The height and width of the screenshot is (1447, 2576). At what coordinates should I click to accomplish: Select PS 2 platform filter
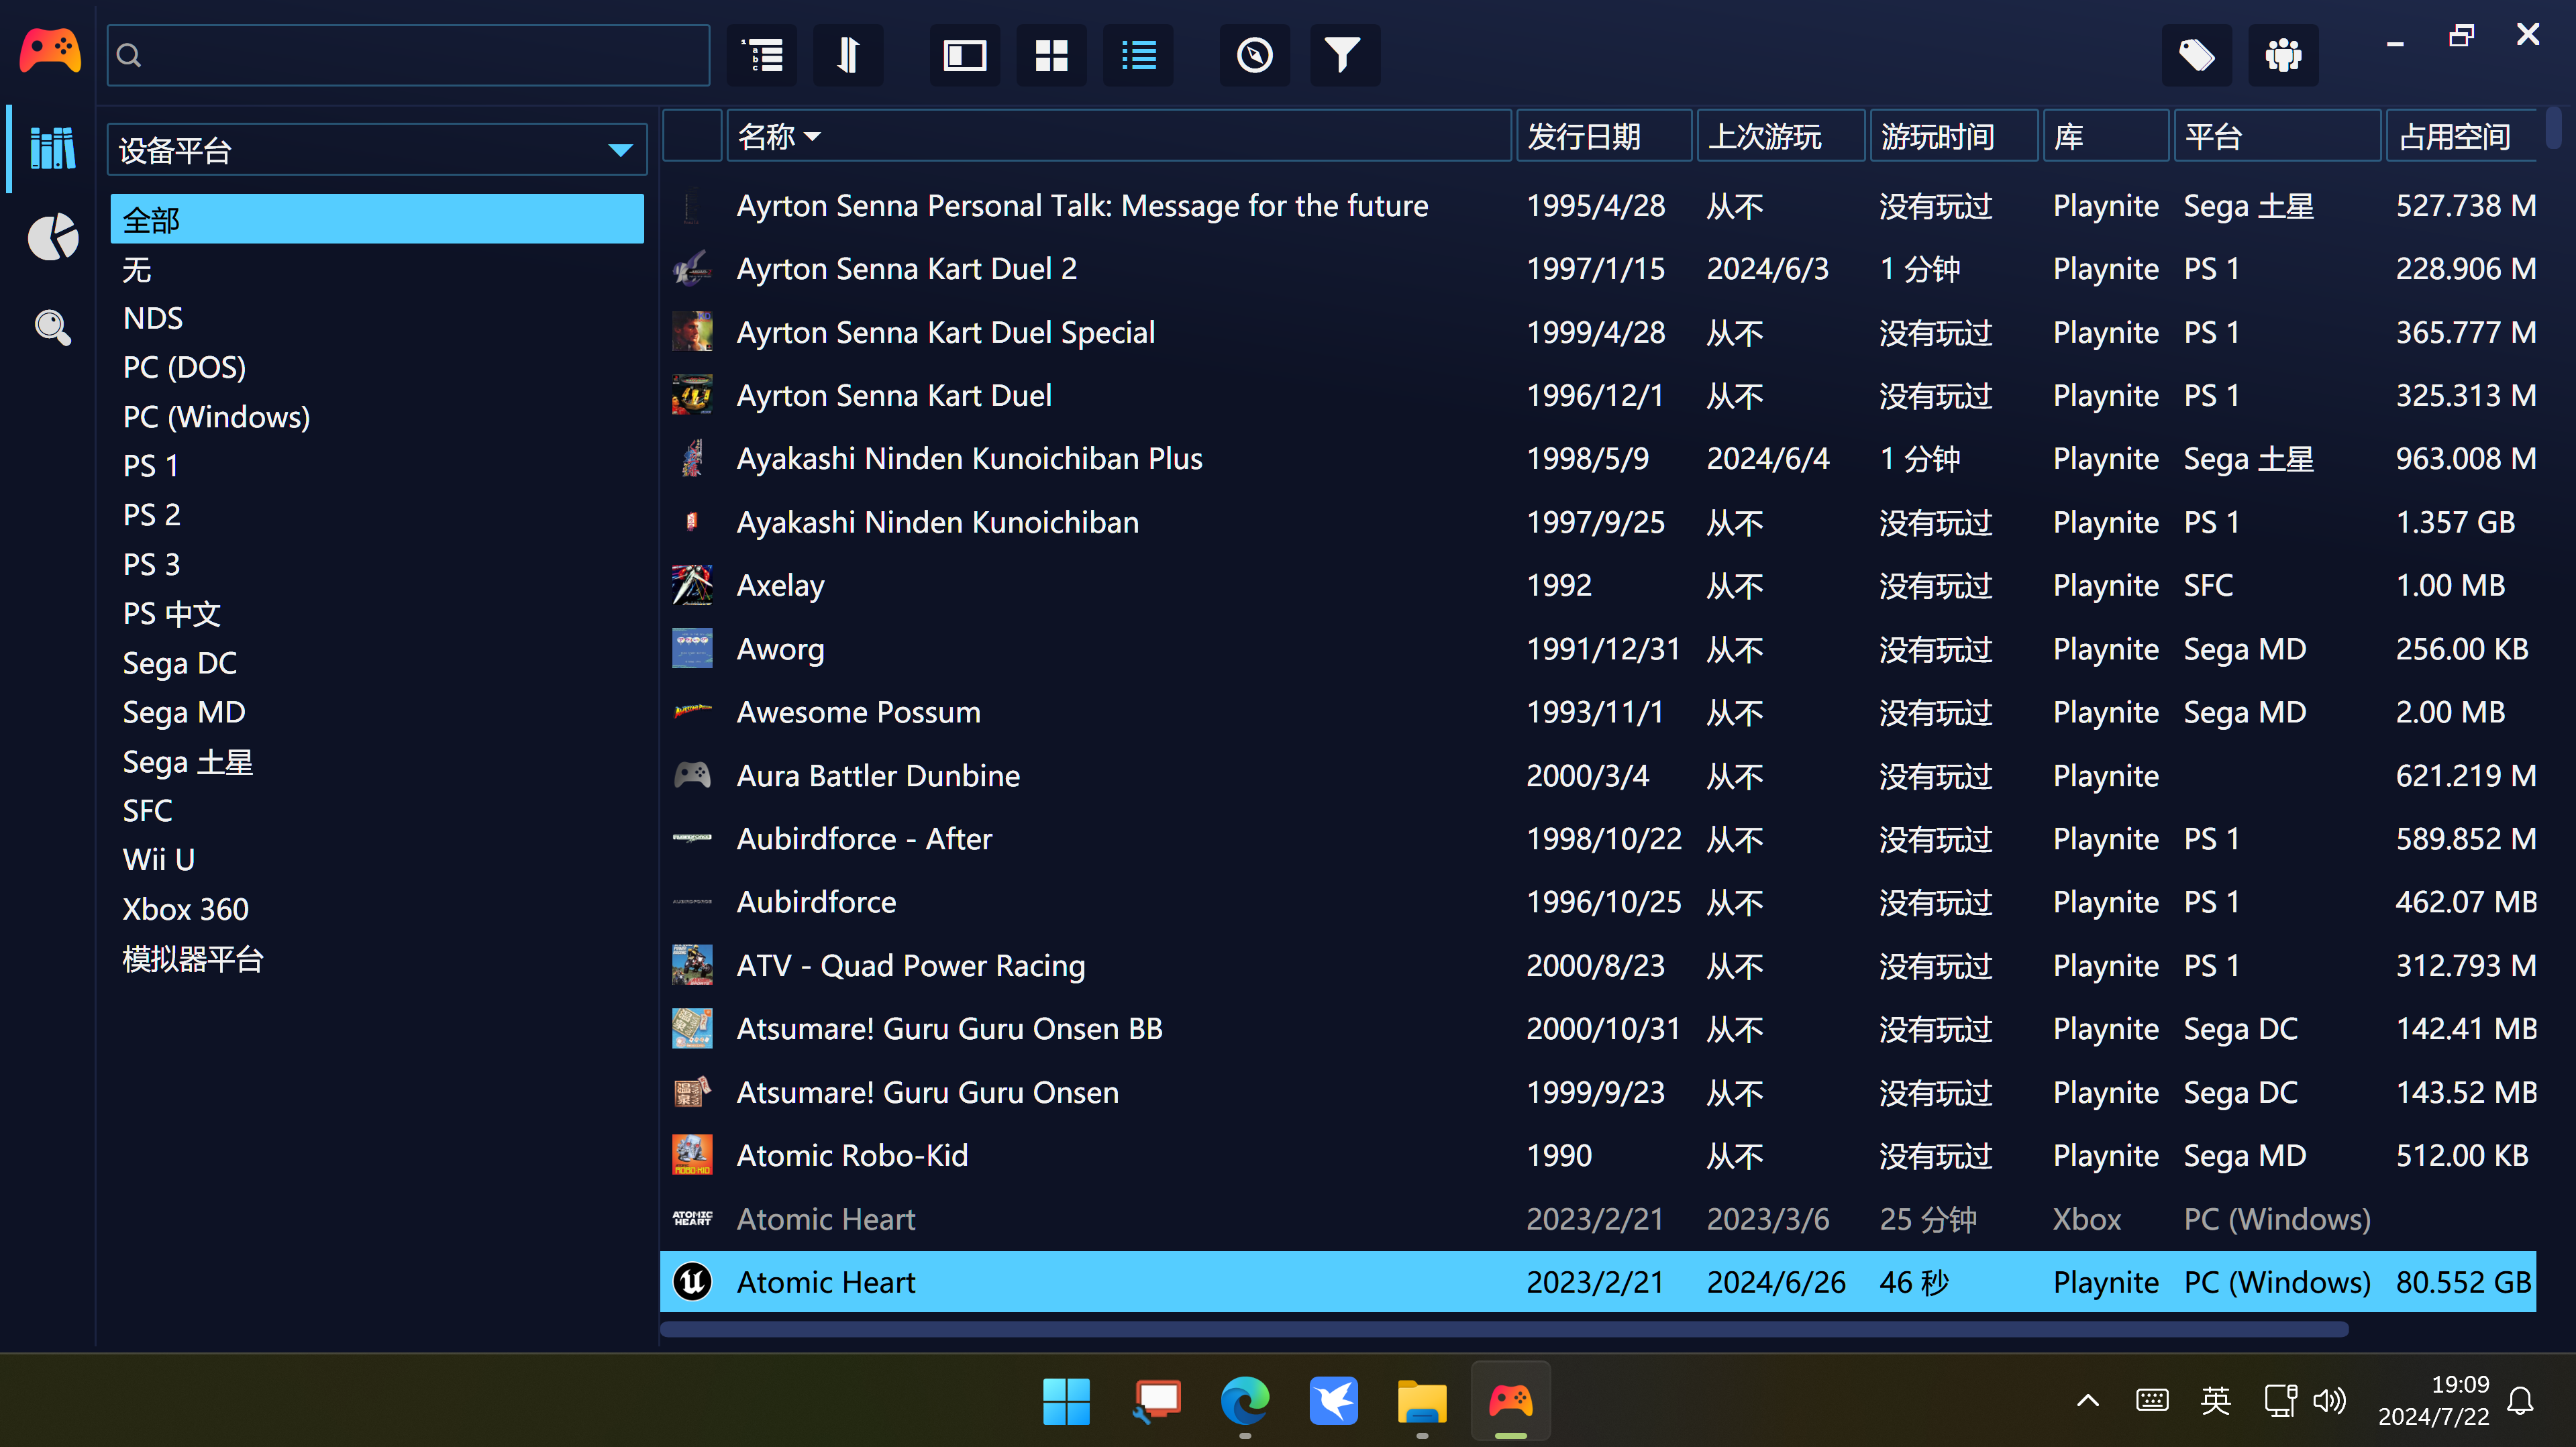coord(377,515)
